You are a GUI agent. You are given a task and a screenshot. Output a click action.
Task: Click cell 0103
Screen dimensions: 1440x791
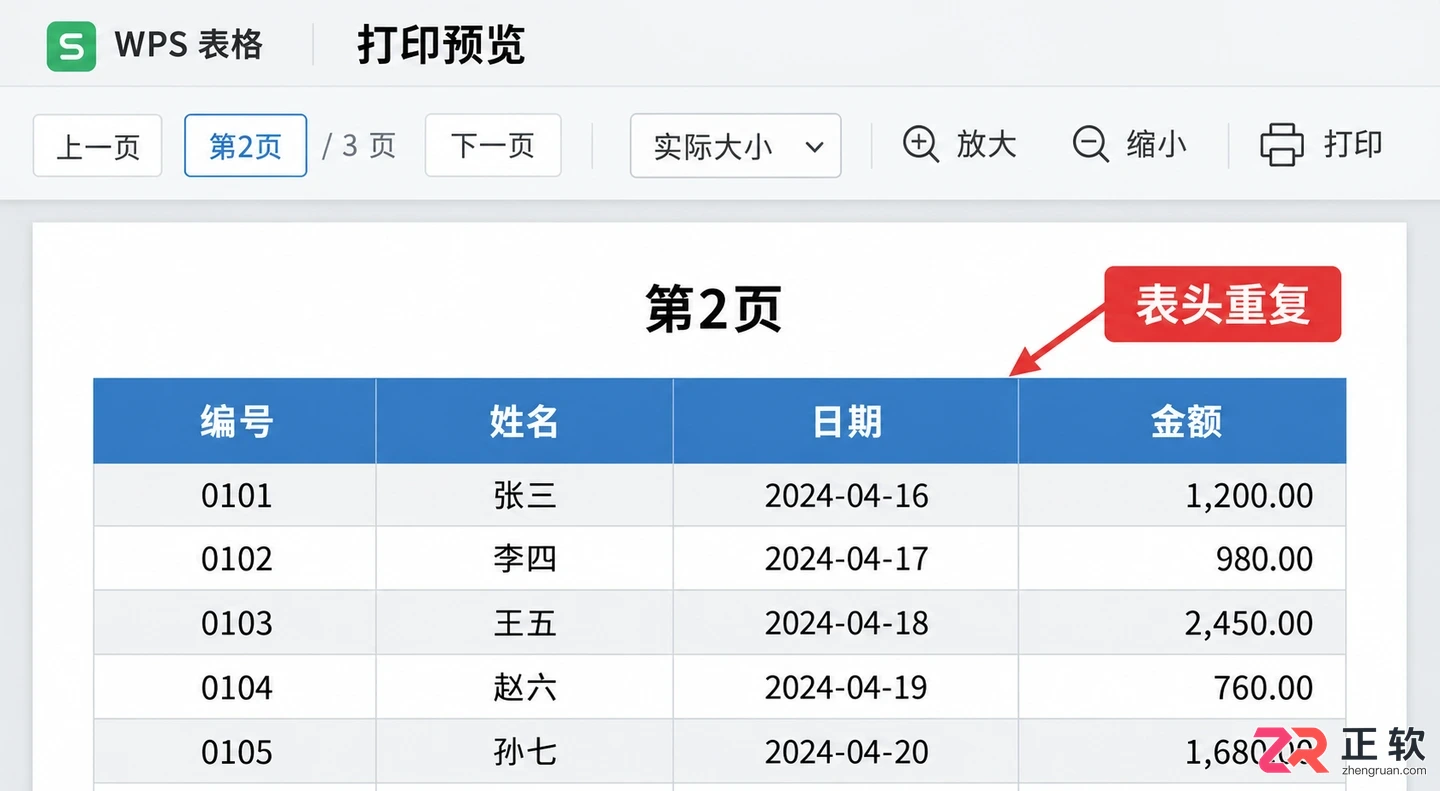(236, 623)
